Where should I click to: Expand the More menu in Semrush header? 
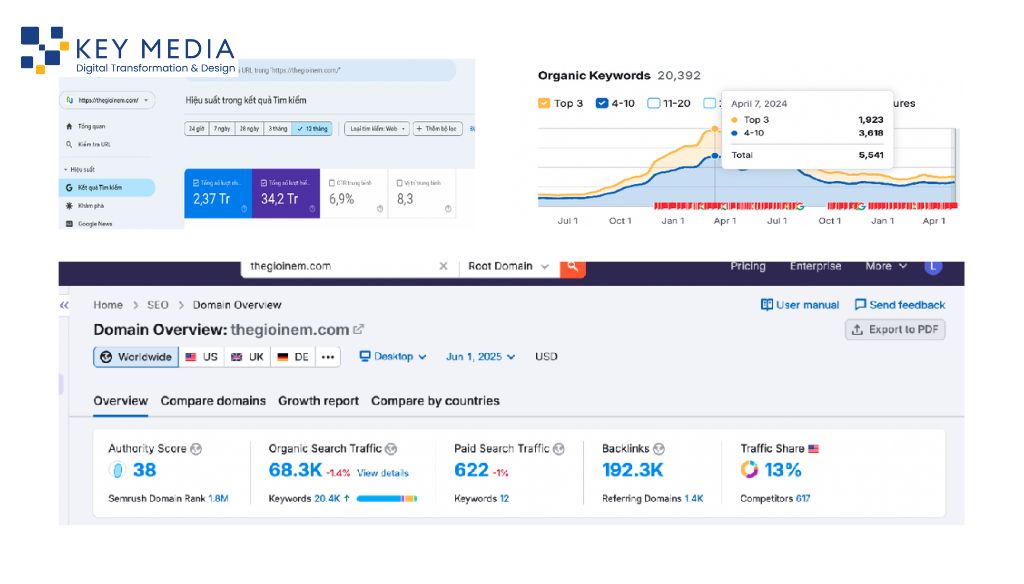(886, 266)
